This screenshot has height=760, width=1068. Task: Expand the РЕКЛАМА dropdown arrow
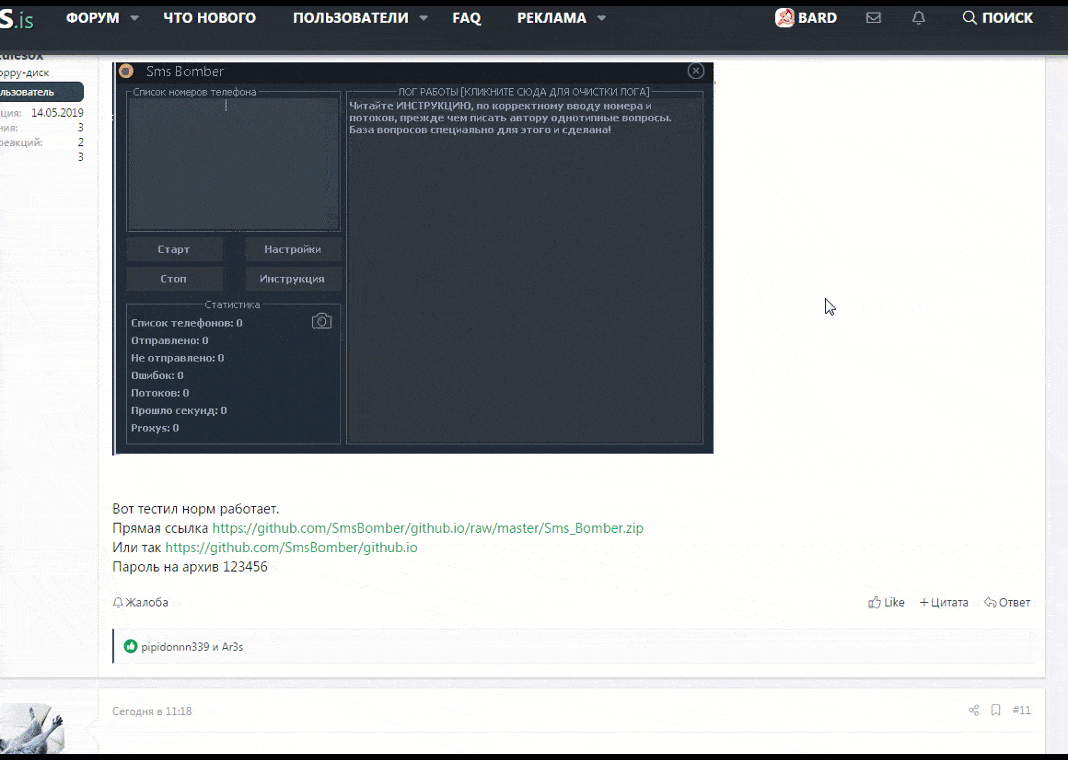pos(601,18)
